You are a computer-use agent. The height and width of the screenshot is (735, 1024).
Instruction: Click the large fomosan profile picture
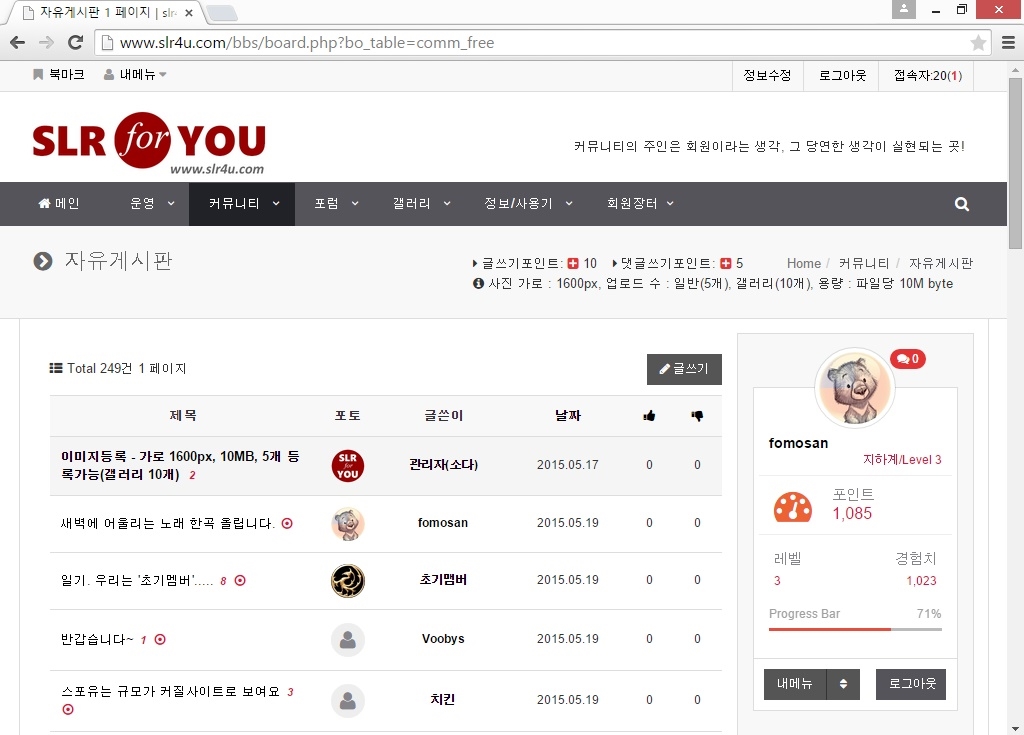tap(855, 387)
